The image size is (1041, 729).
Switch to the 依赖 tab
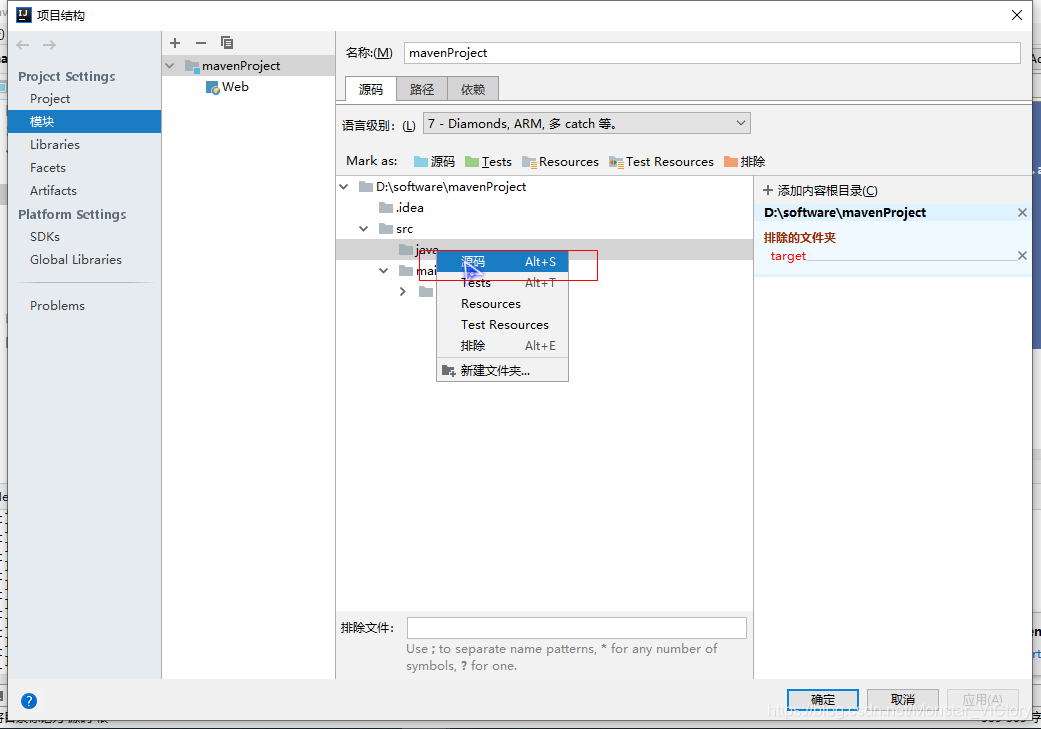point(473,89)
